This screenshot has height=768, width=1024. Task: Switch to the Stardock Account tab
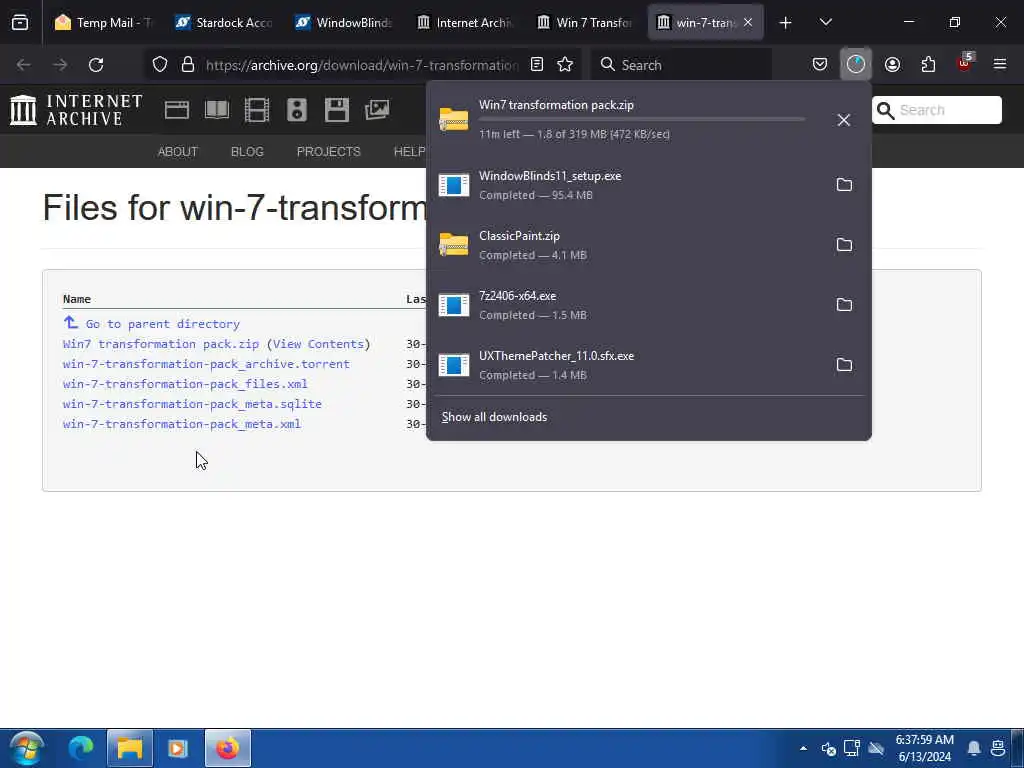(223, 23)
